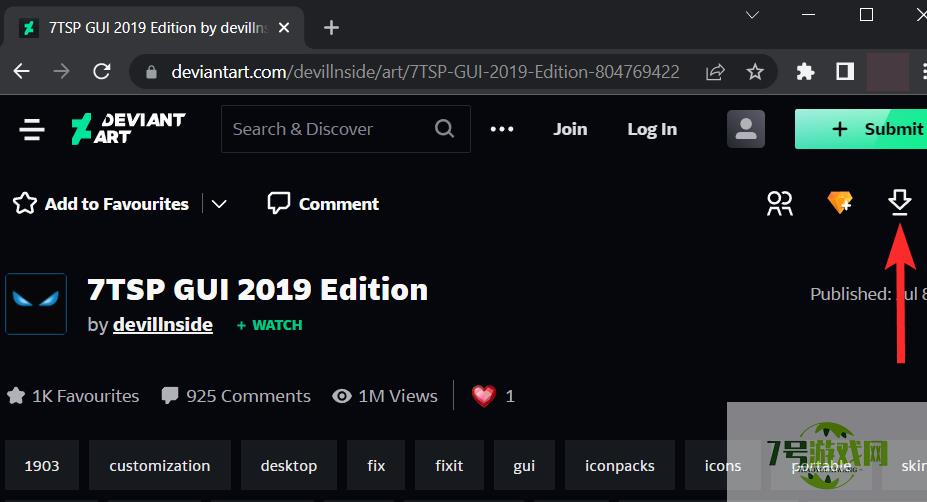Open the three-dots more menu
Viewport: 927px width, 502px height.
[x=501, y=129]
